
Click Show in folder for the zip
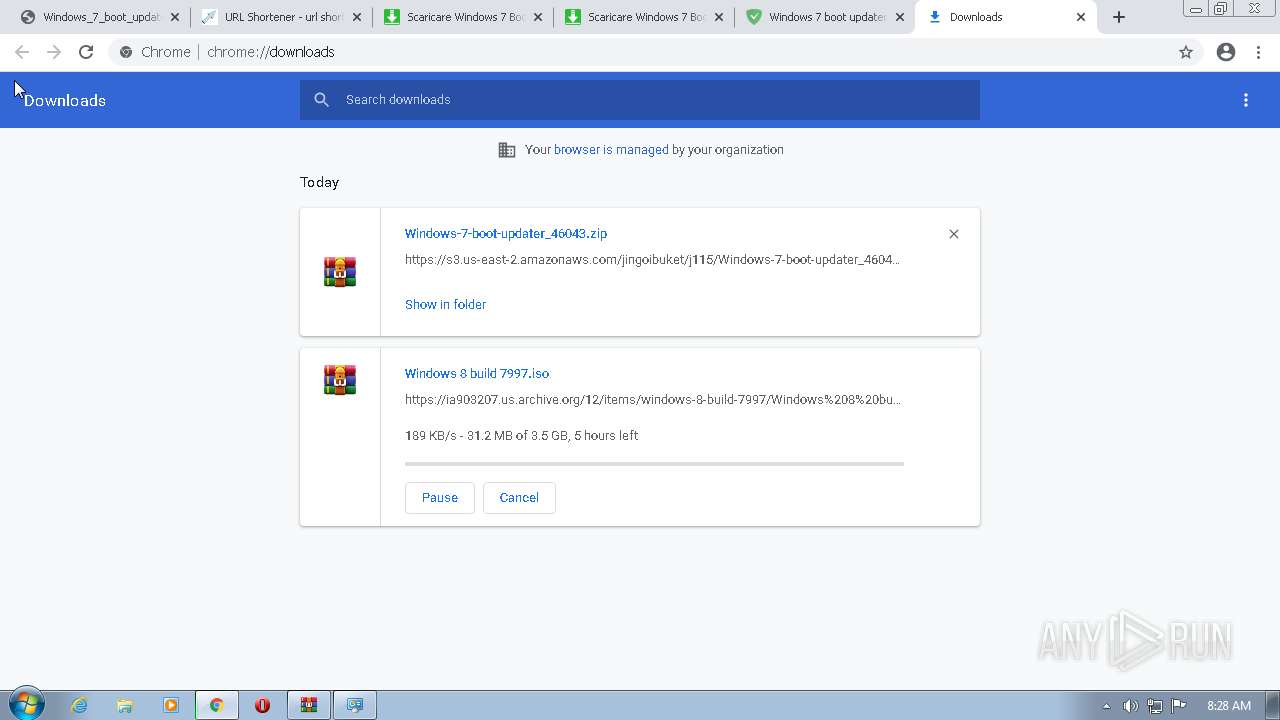pos(445,304)
